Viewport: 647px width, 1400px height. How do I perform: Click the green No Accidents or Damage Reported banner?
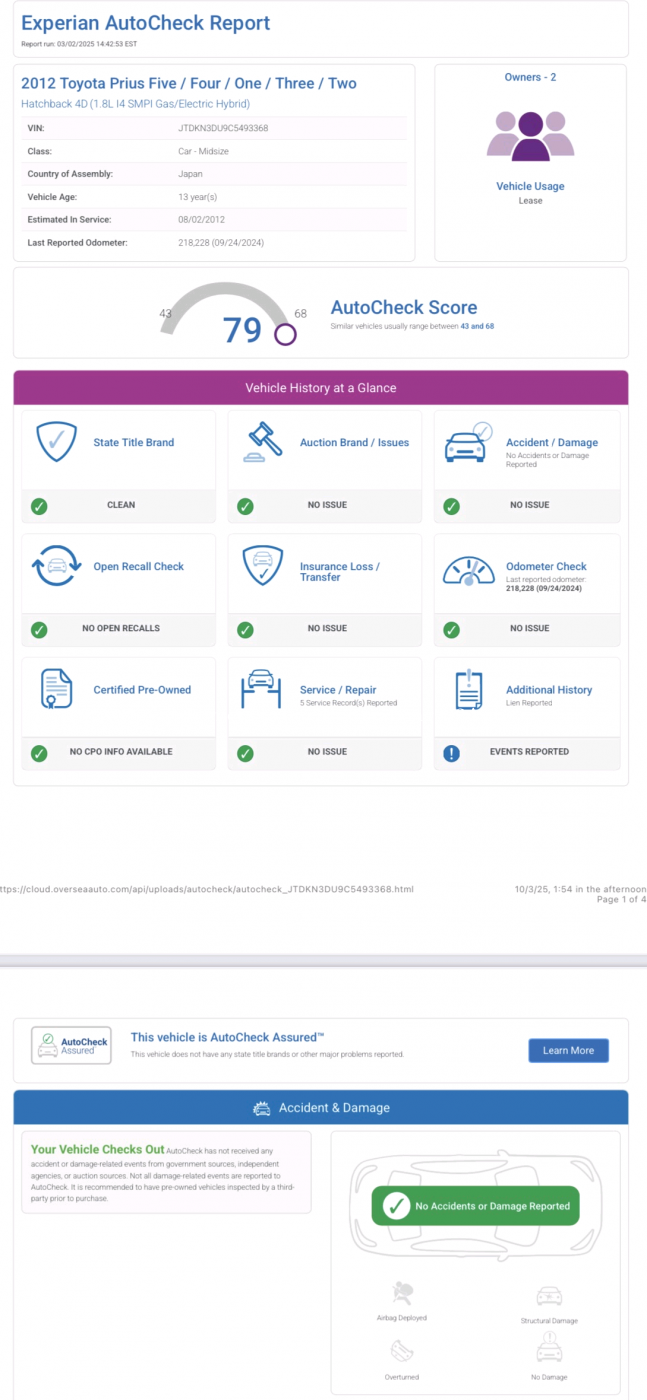[x=476, y=1206]
